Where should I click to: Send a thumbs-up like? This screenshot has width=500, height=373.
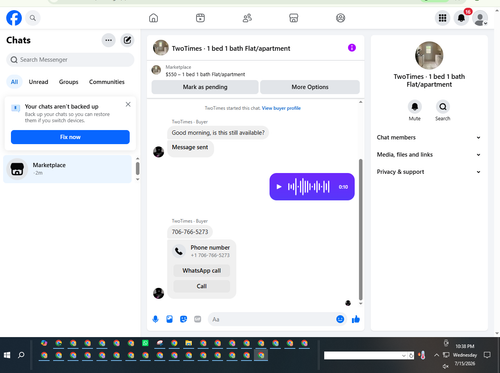(356, 319)
